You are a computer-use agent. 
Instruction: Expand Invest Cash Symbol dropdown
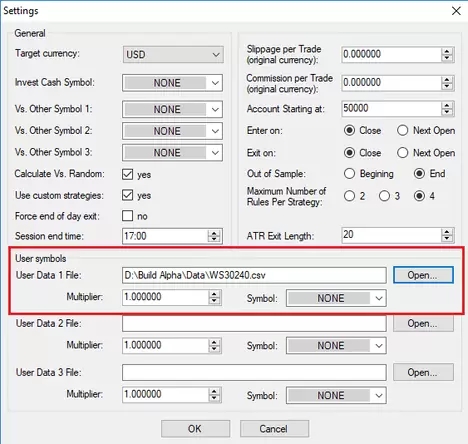click(172, 83)
